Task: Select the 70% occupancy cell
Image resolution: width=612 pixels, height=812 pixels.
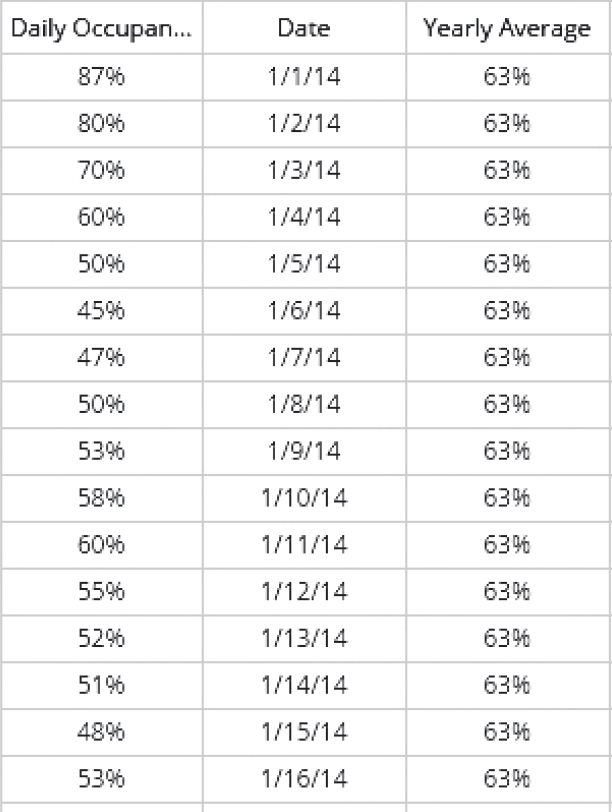Action: 101,171
